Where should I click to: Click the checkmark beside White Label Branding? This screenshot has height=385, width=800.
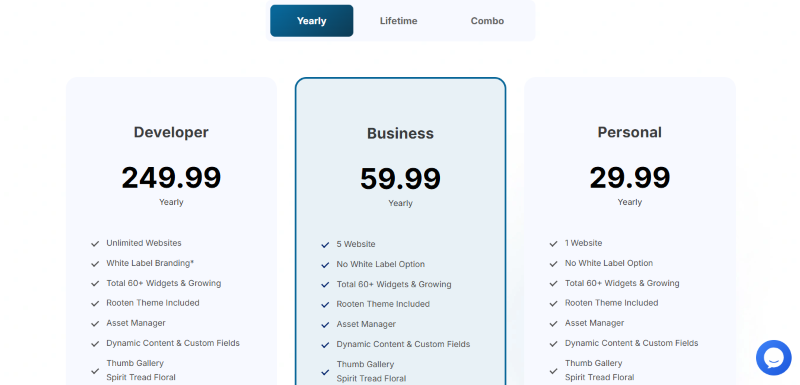click(x=95, y=264)
